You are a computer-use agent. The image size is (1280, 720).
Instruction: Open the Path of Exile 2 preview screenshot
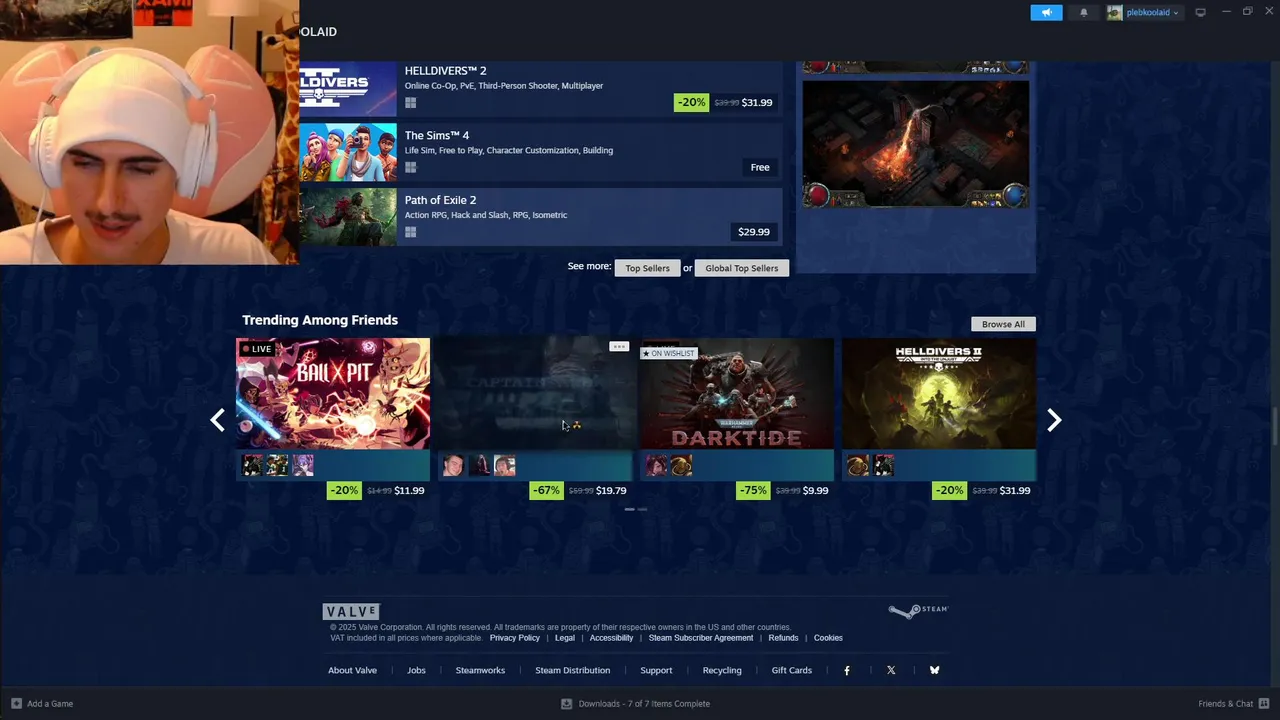(x=915, y=144)
